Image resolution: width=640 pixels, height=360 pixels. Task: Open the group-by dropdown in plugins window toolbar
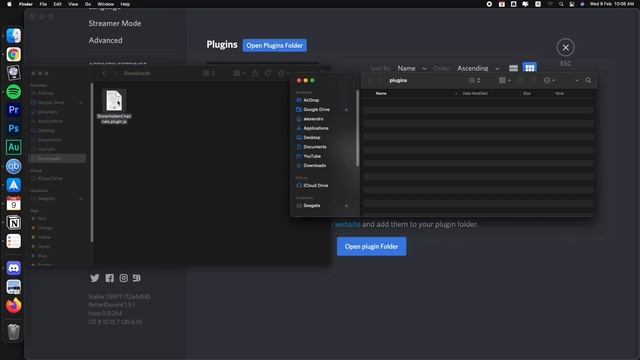[x=505, y=80]
